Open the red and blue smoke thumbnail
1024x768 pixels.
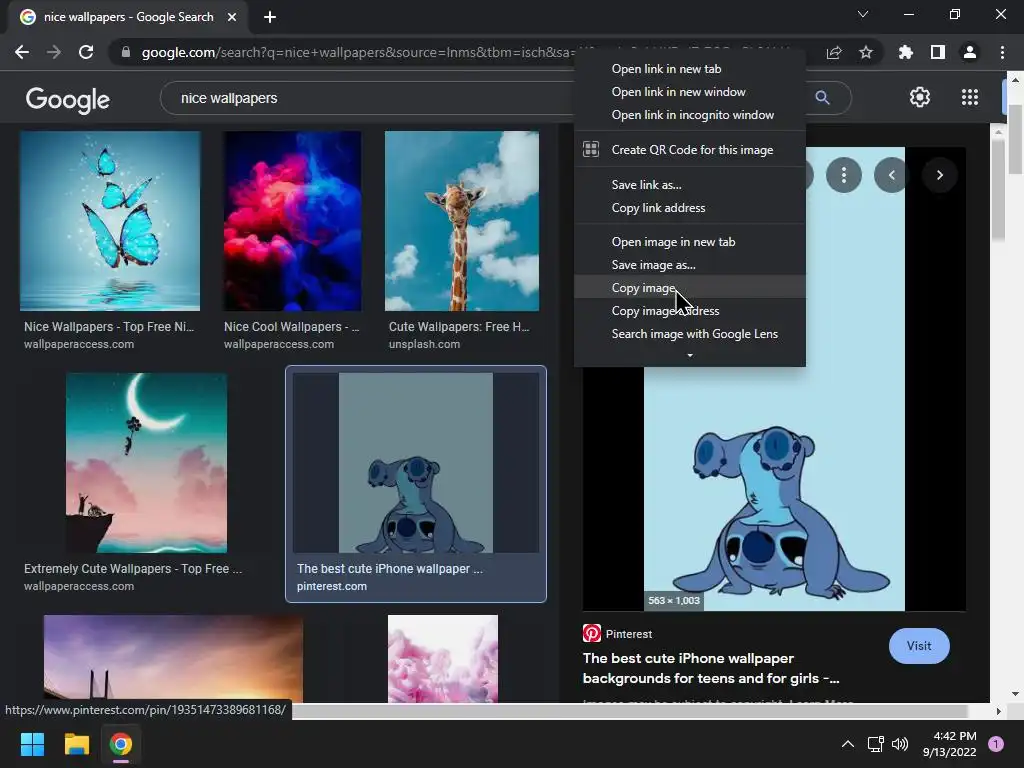click(292, 221)
